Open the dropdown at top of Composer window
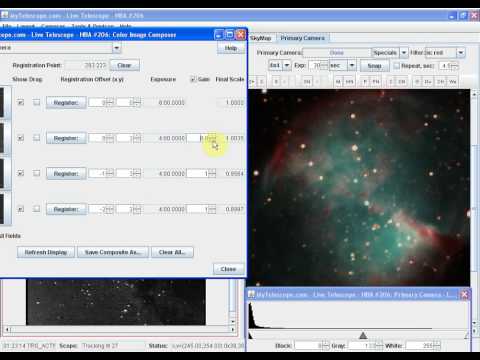480x360 pixels. (x=116, y=48)
